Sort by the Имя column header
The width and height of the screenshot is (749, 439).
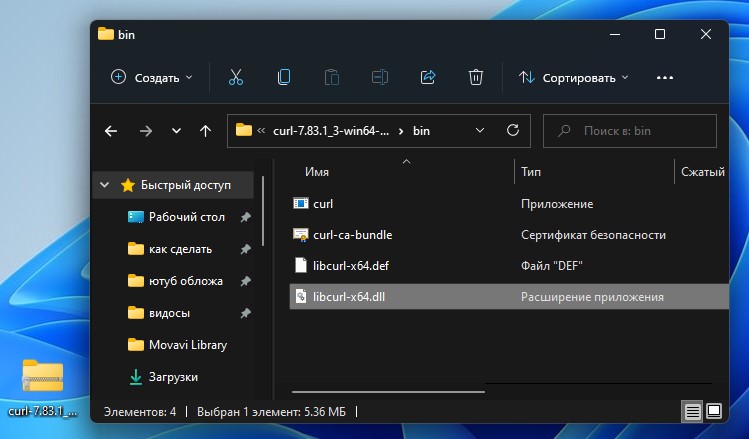coord(317,172)
